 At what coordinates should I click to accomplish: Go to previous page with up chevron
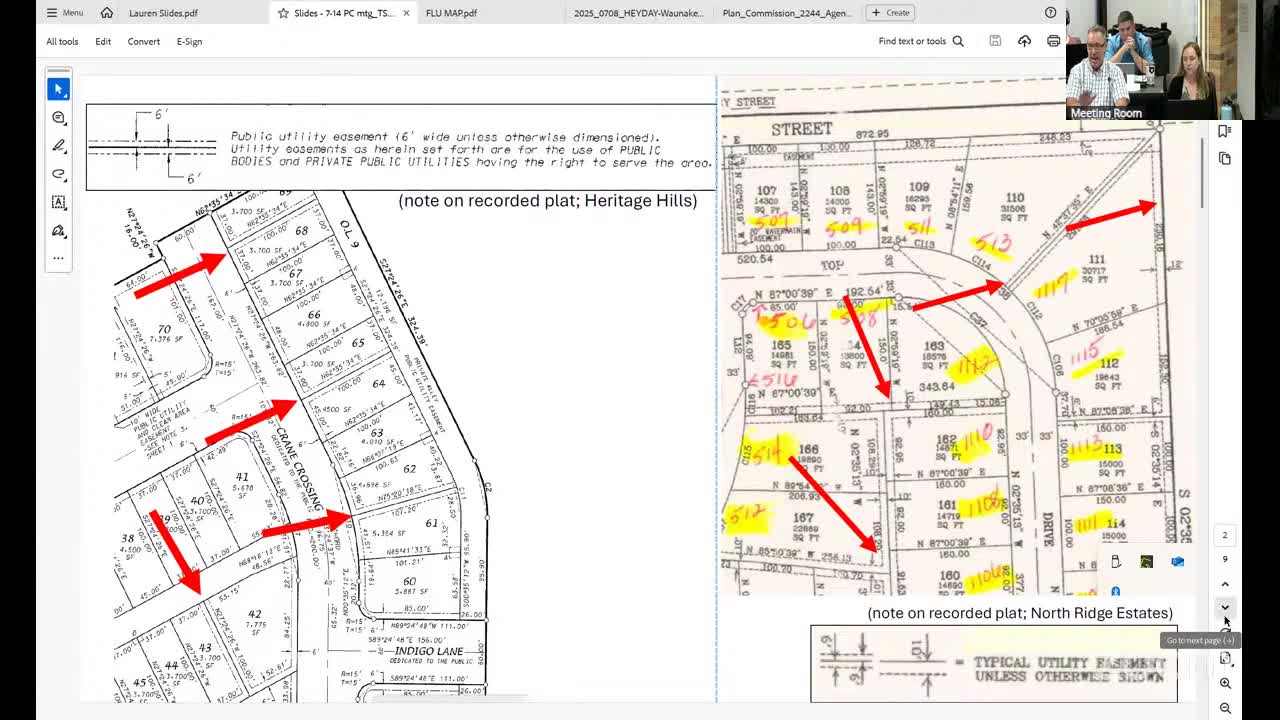point(1225,584)
